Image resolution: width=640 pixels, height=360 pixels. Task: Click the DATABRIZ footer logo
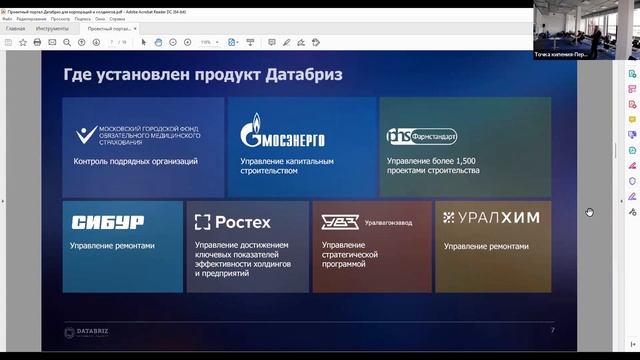[x=87, y=332]
